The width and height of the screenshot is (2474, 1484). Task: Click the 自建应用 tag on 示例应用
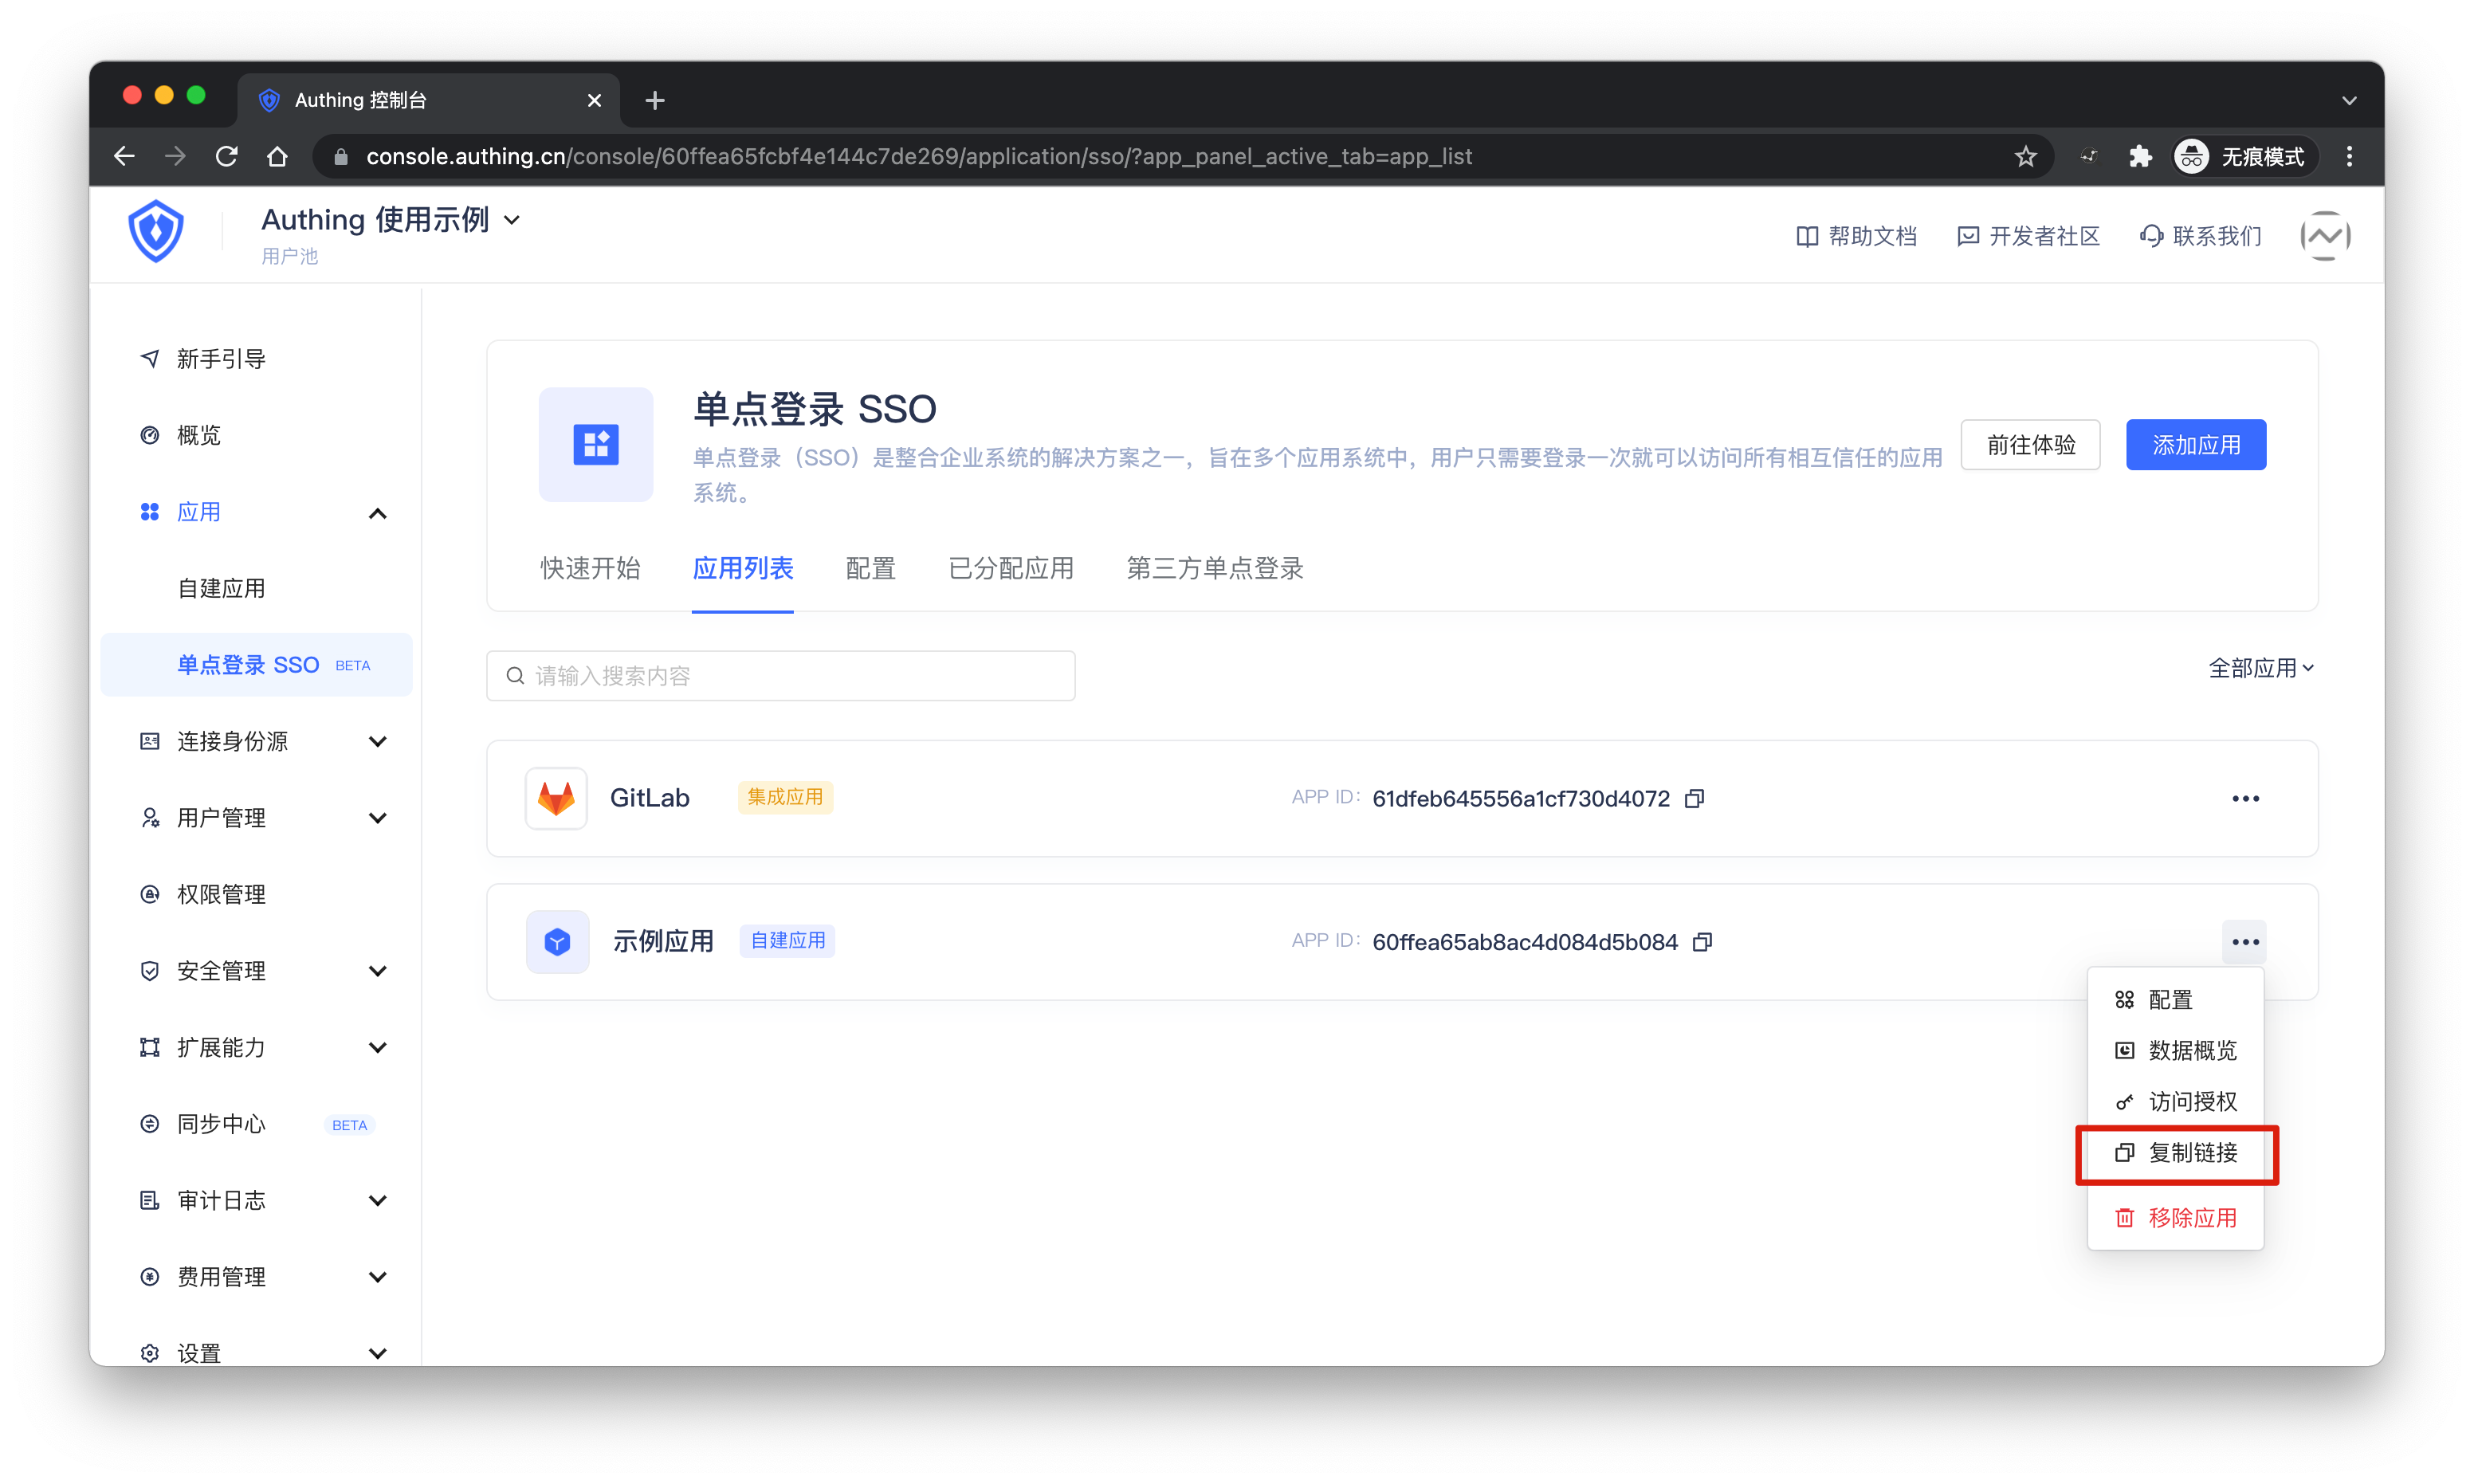coord(788,940)
